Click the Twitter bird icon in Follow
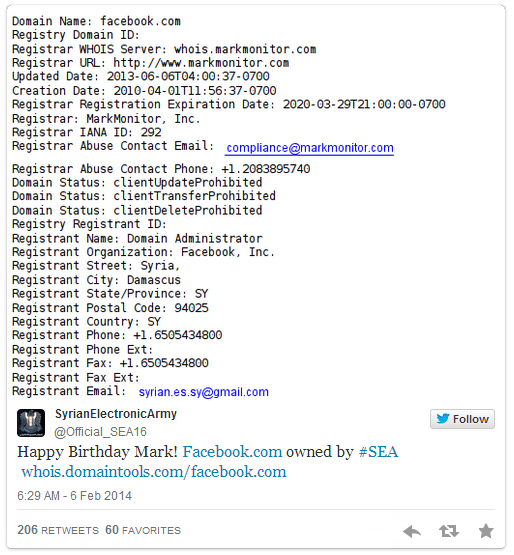Screen dimensions: 514x555 click(x=443, y=419)
